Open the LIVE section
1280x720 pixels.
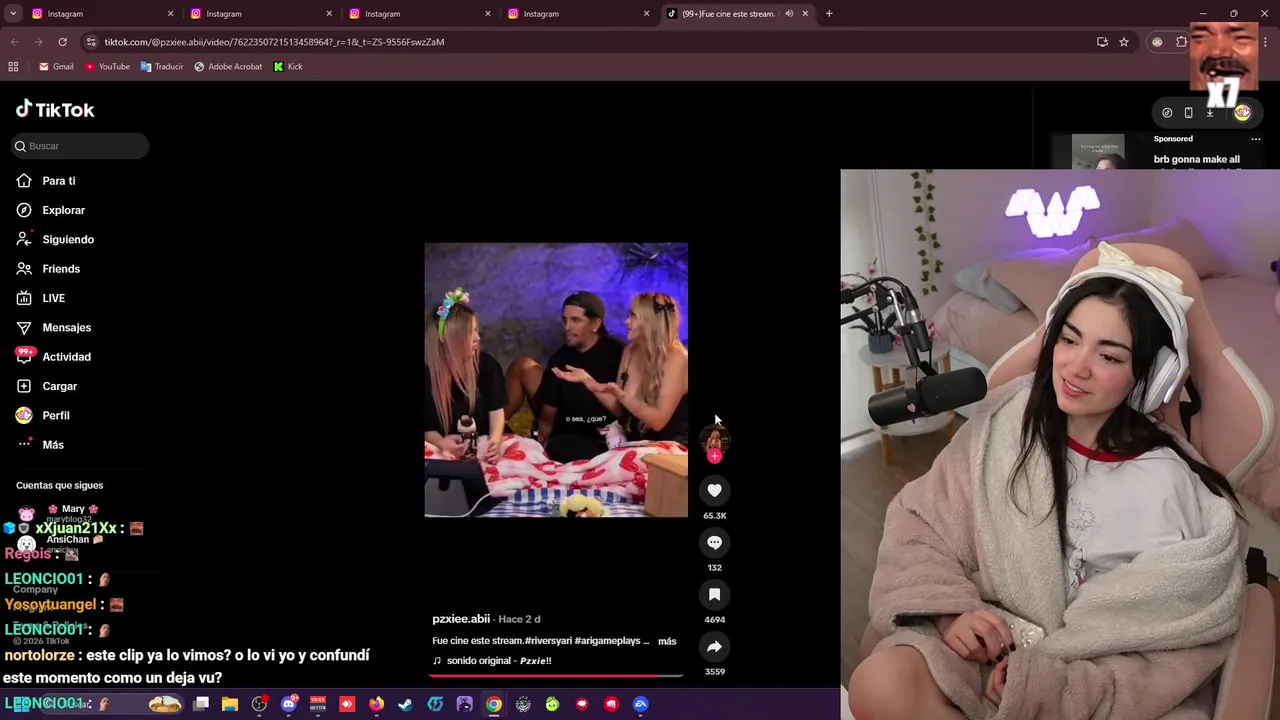[40, 298]
